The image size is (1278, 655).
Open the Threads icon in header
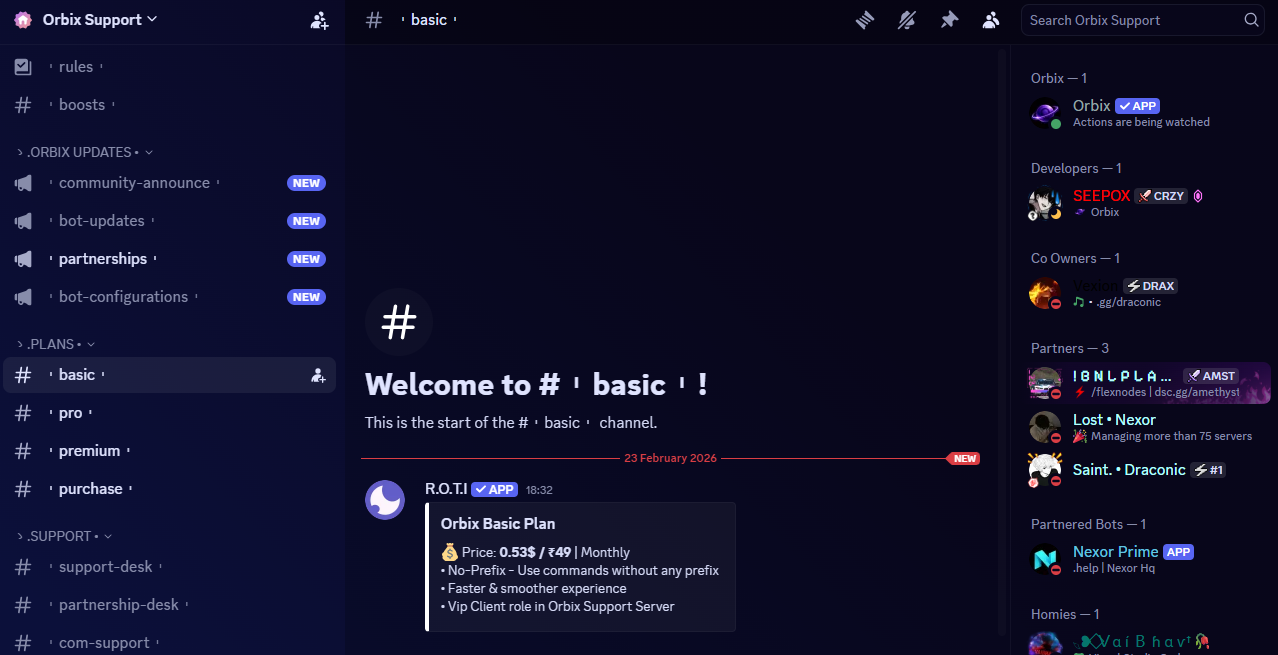(x=865, y=20)
